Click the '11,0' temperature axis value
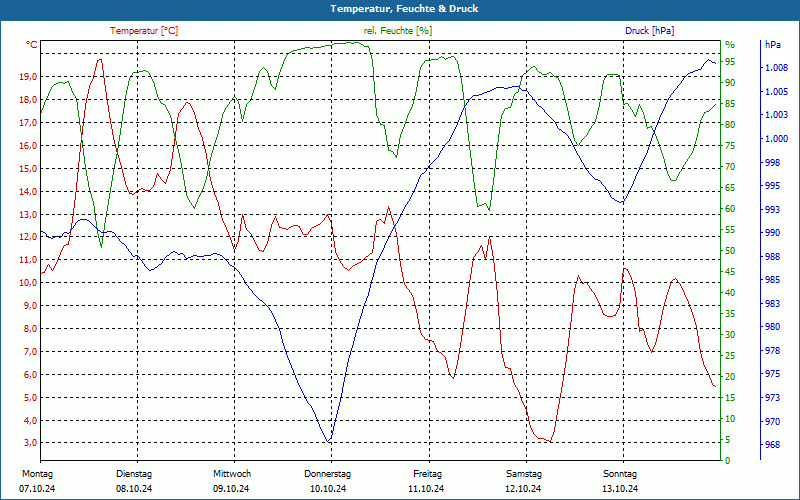This screenshot has height=500, width=800. (28, 260)
